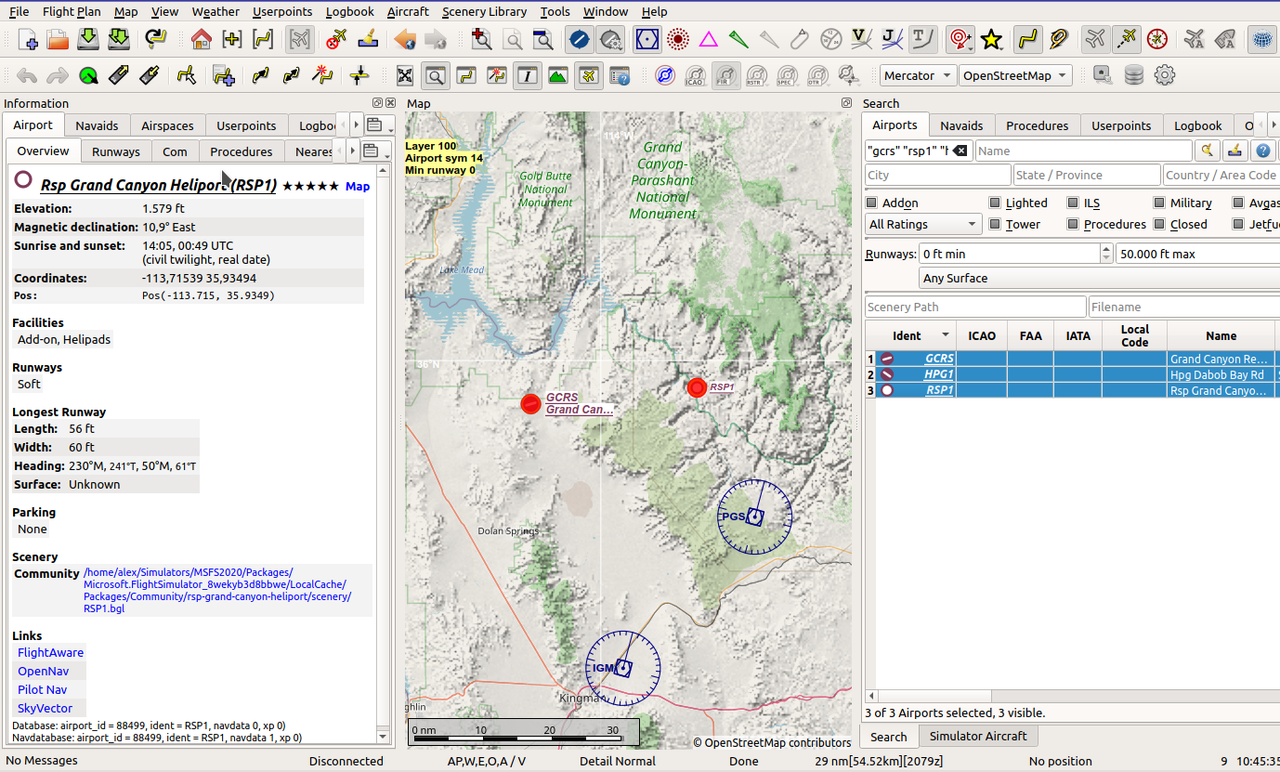Toggle flight plan display on map

(x=1027, y=40)
